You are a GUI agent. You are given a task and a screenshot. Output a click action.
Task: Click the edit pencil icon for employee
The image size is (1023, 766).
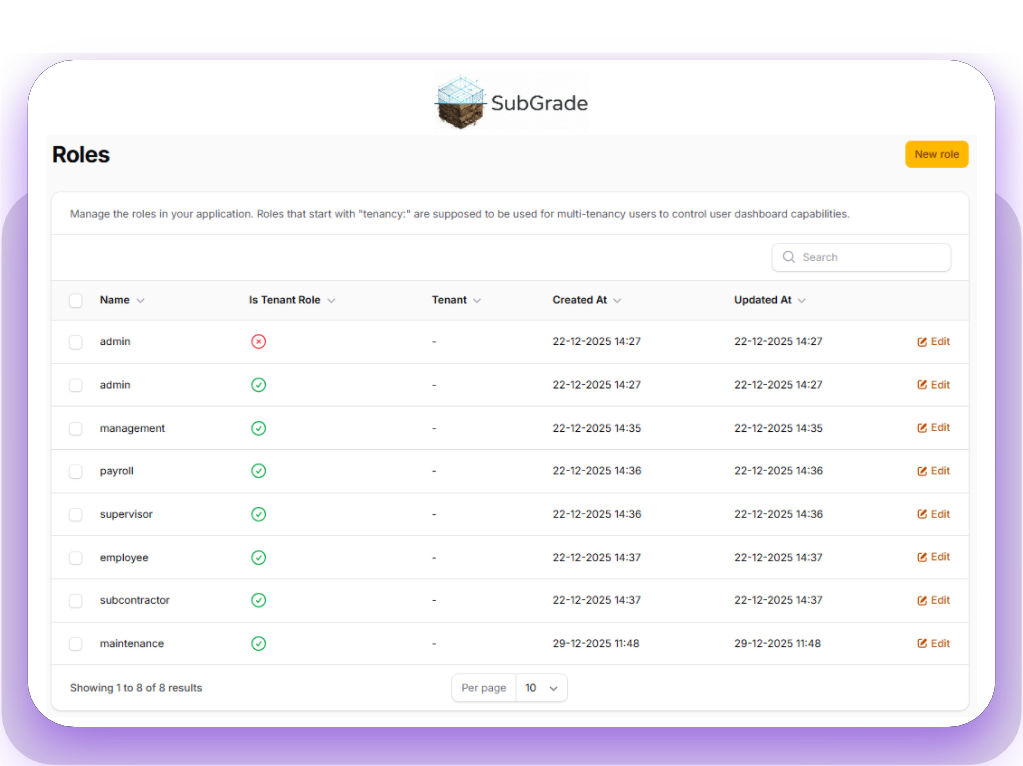click(922, 557)
